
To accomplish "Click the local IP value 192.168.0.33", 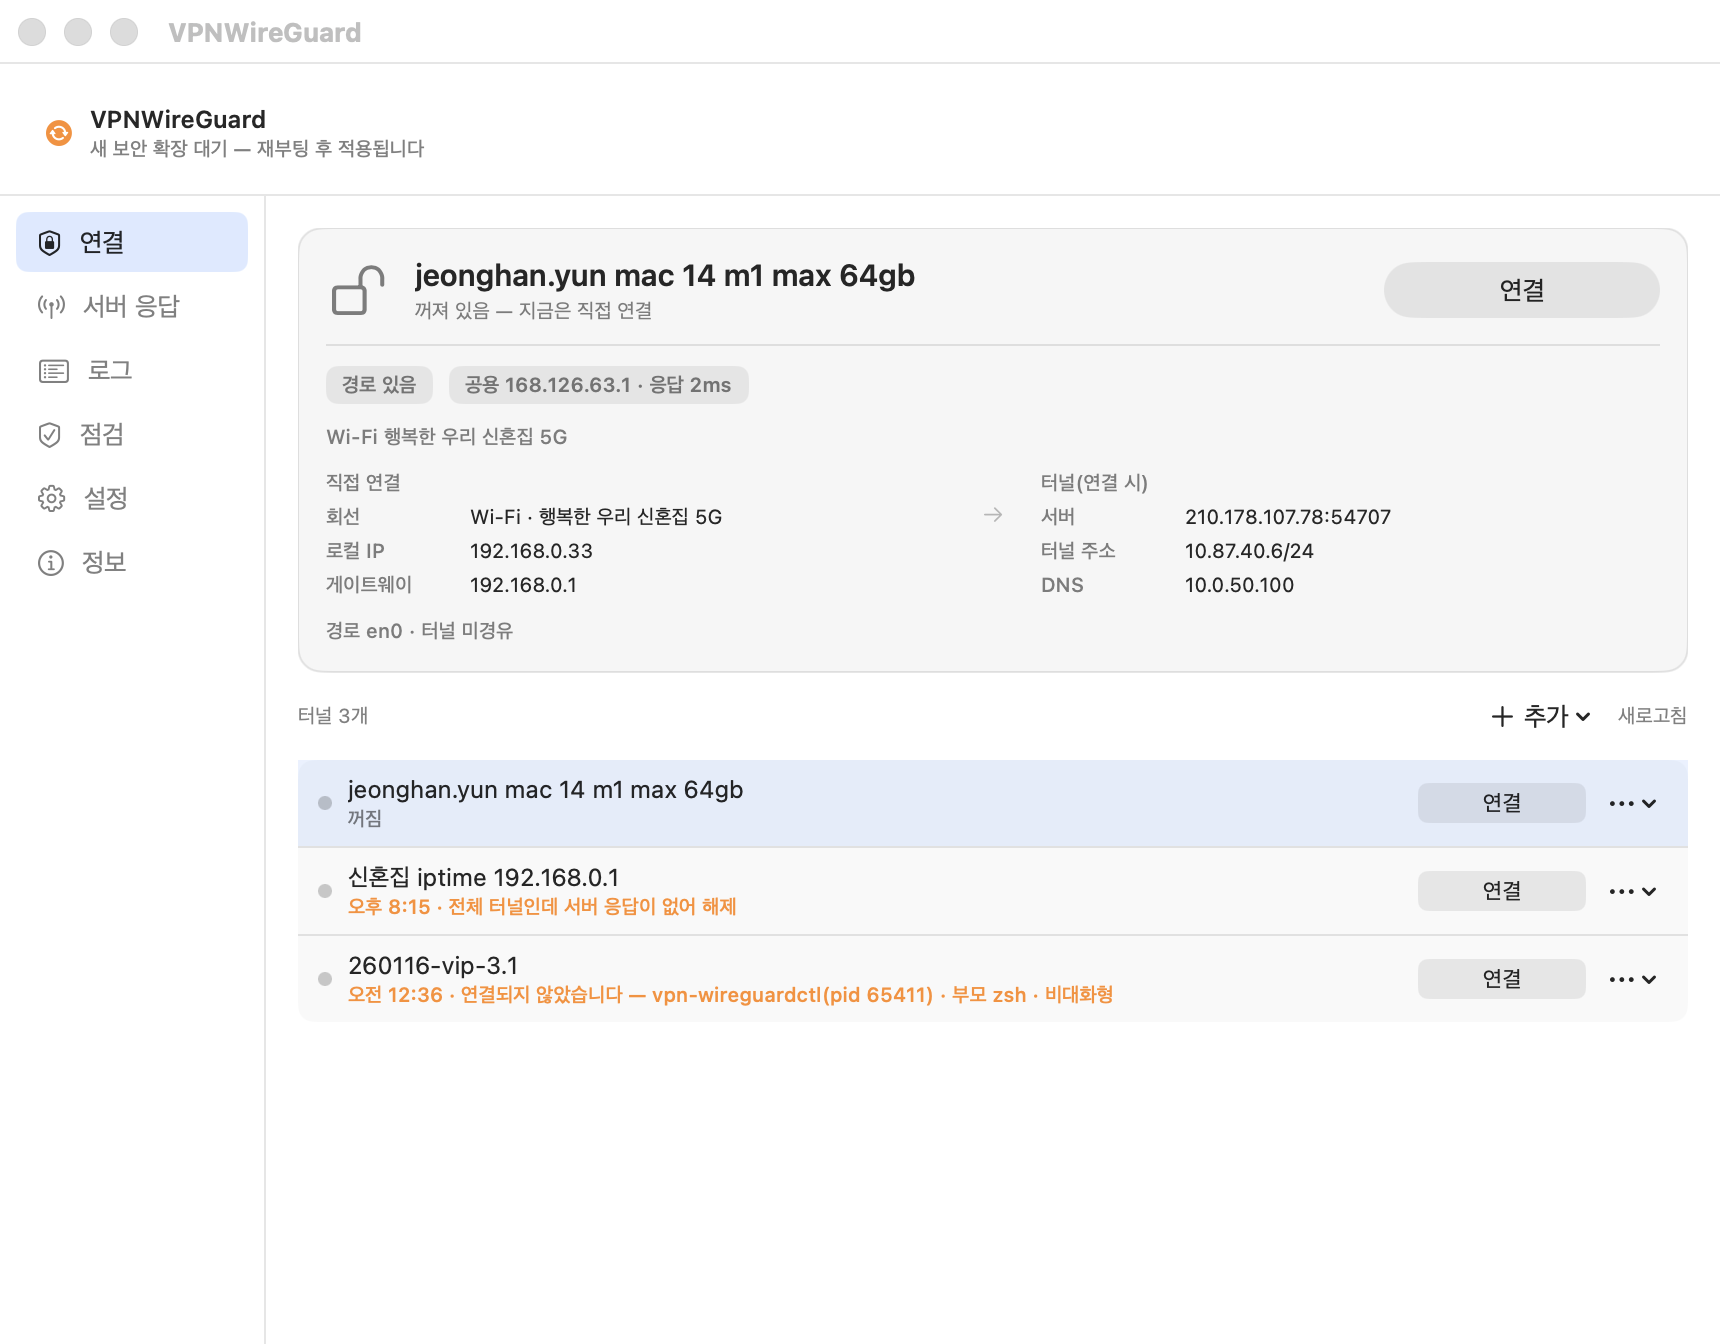I will pos(531,551).
